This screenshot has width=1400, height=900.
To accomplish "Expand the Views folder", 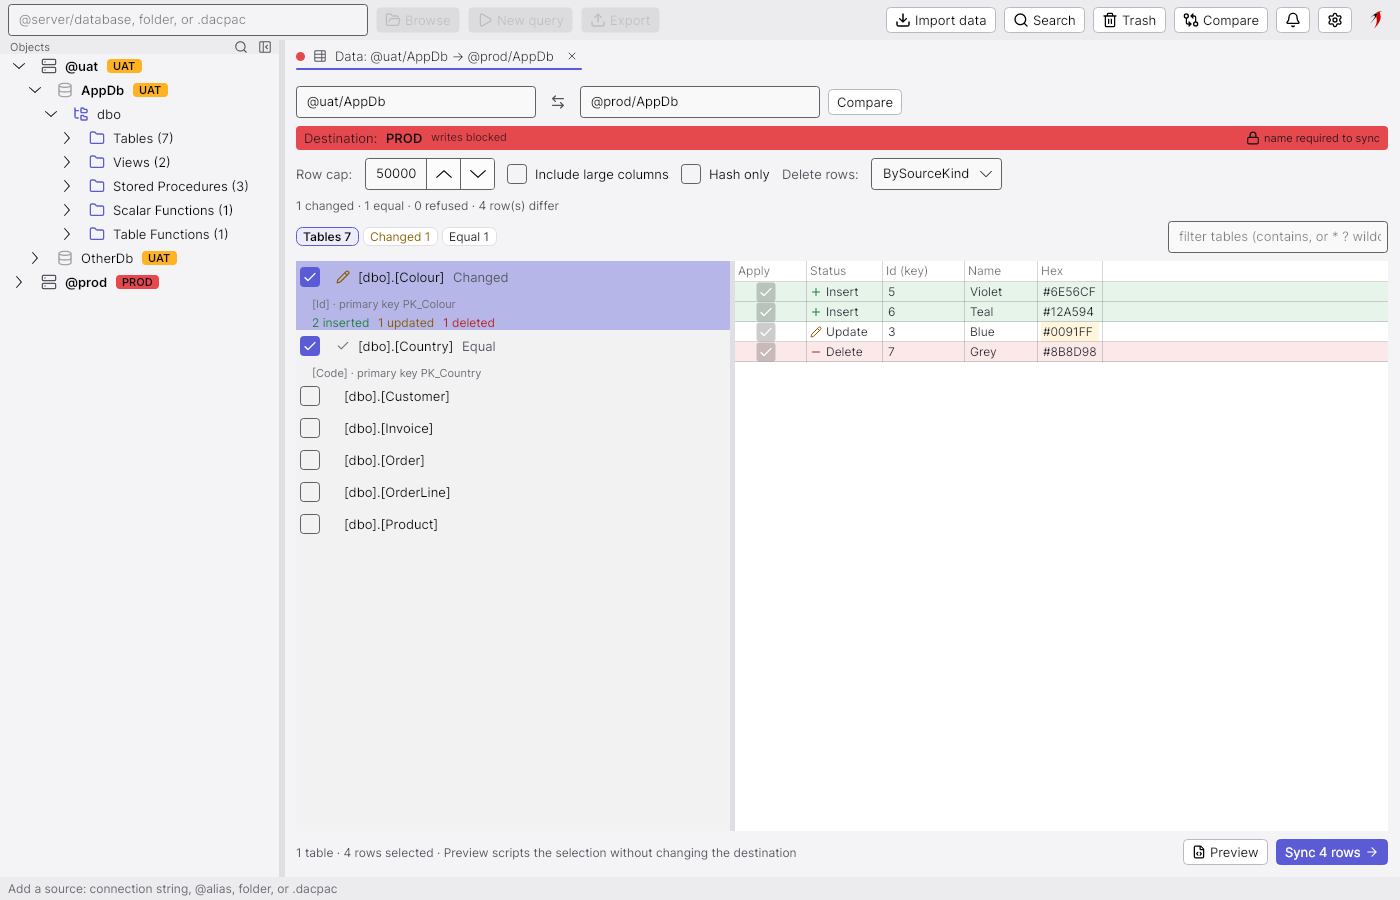I will pyautogui.click(x=67, y=162).
